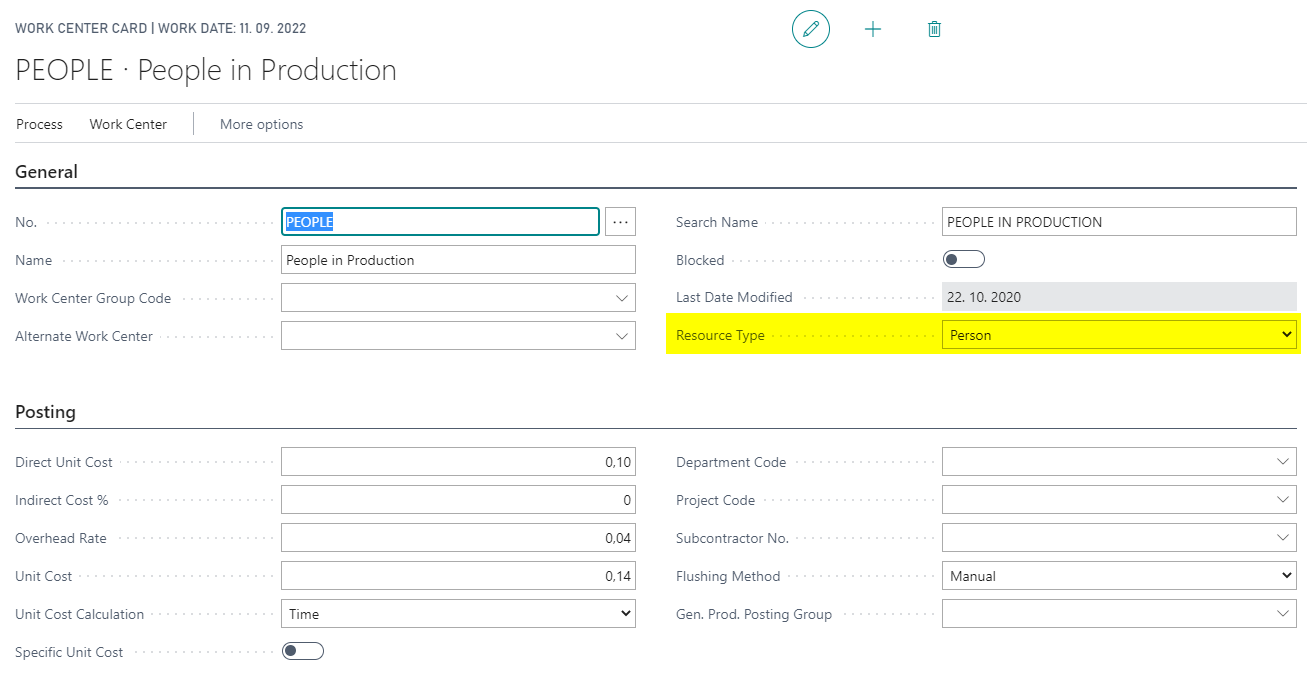Click the edit pencil icon
The width and height of the screenshot is (1307, 687).
point(811,29)
